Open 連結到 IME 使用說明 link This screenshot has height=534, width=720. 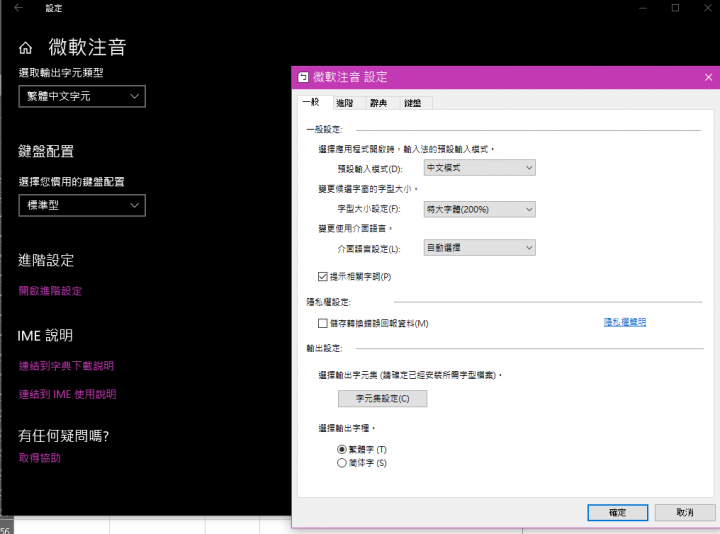[68, 394]
